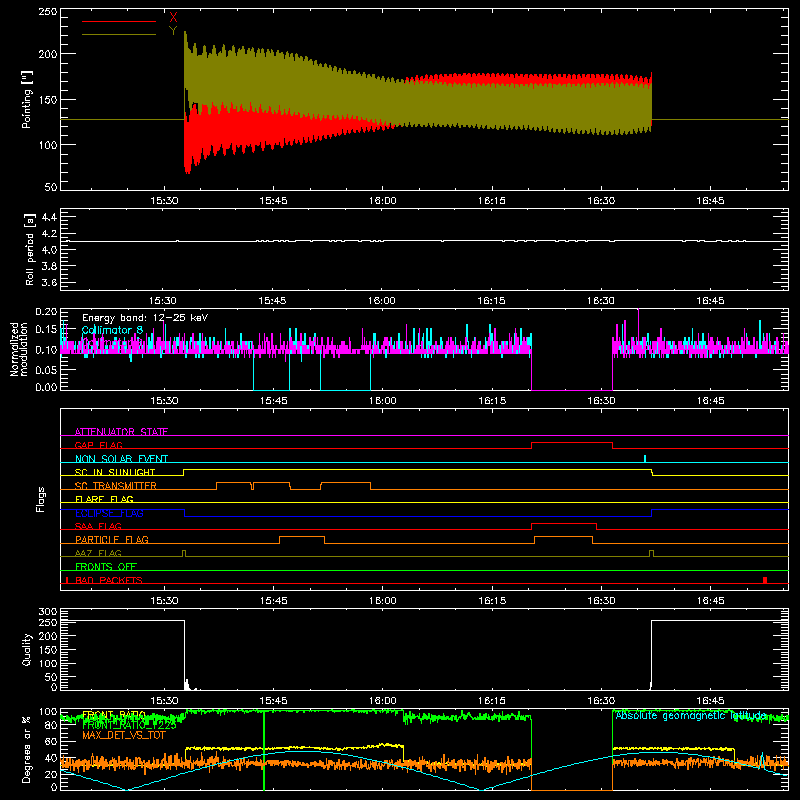Click the BAD_PACKETS label
The height and width of the screenshot is (800, 800).
(x=109, y=580)
